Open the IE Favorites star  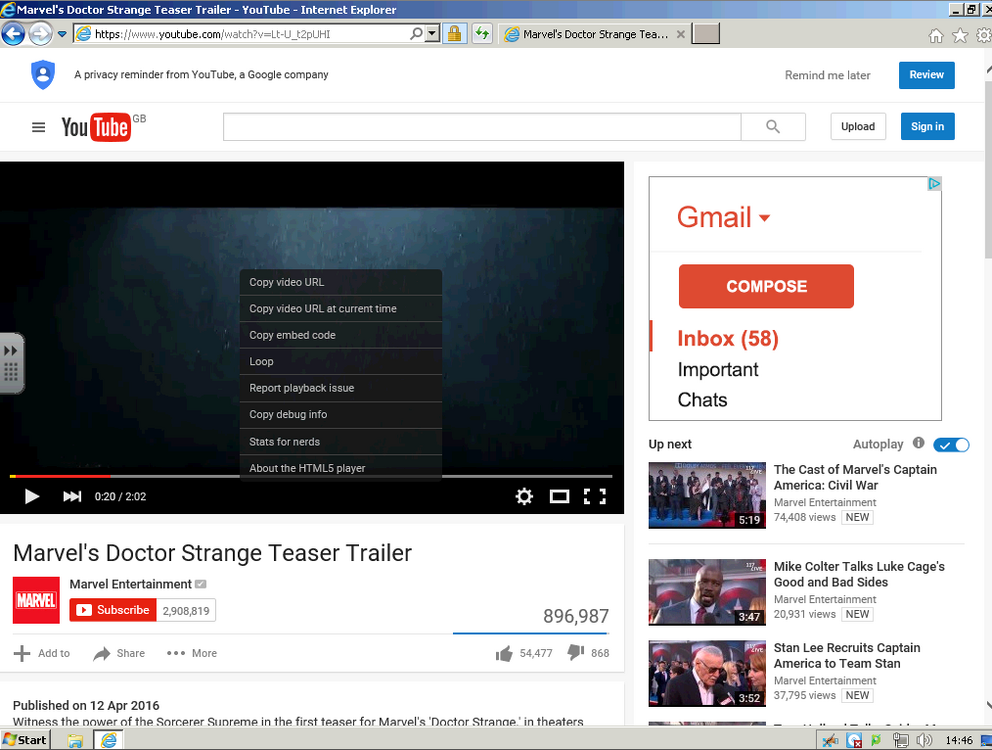(x=960, y=35)
